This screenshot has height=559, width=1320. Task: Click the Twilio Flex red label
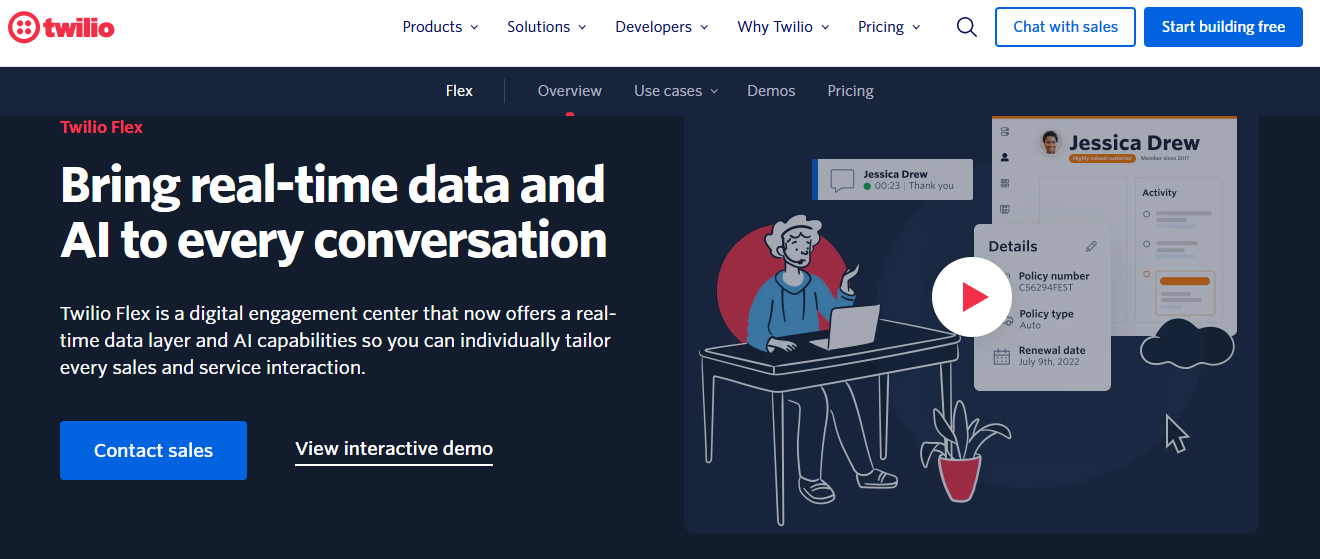point(101,127)
